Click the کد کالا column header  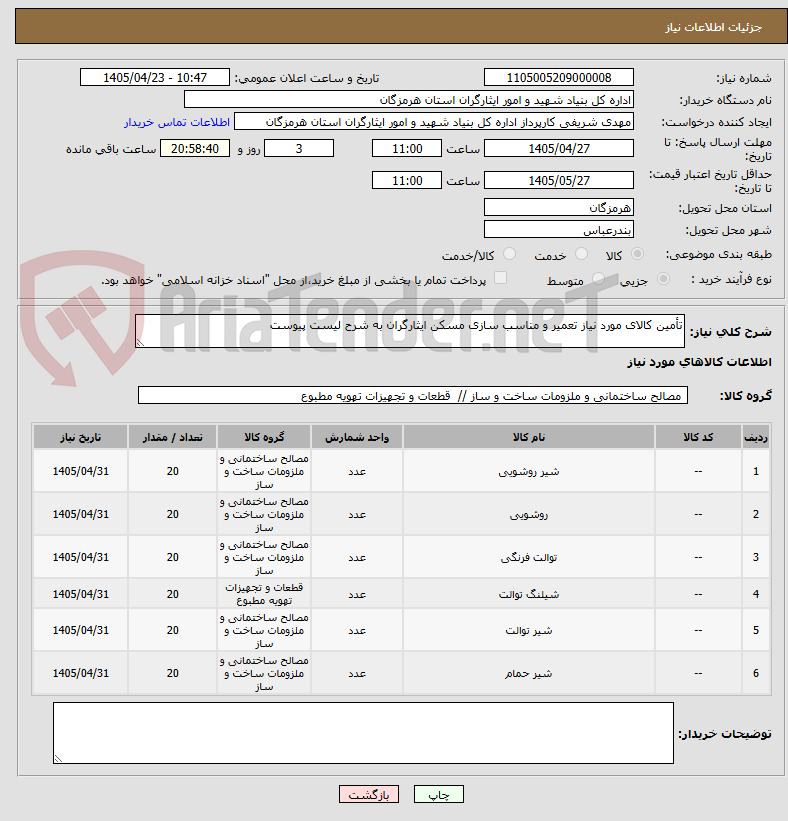pyautogui.click(x=698, y=437)
